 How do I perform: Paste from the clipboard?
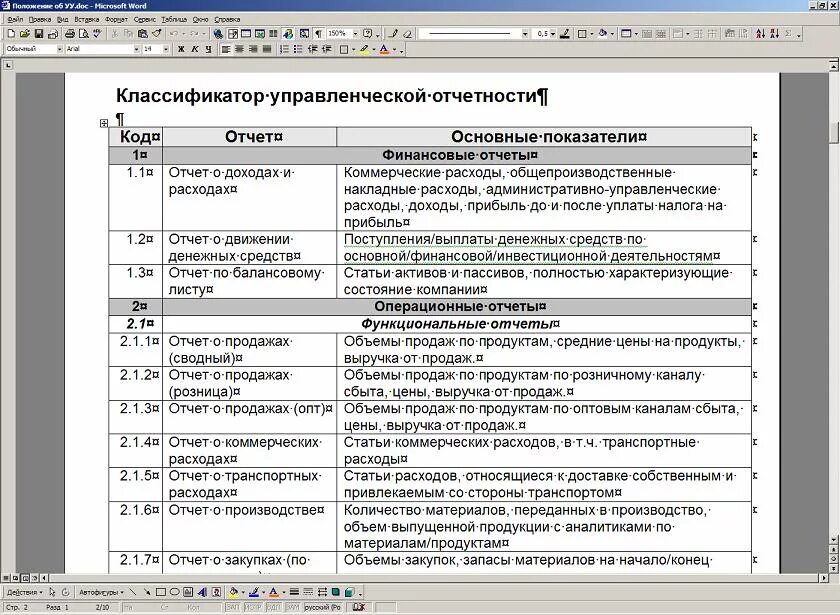(142, 34)
